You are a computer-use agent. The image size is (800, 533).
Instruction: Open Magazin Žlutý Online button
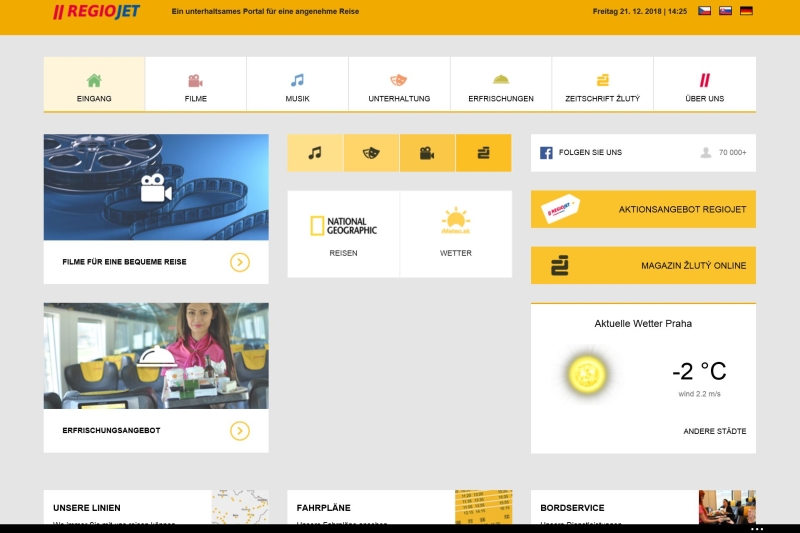tap(643, 265)
